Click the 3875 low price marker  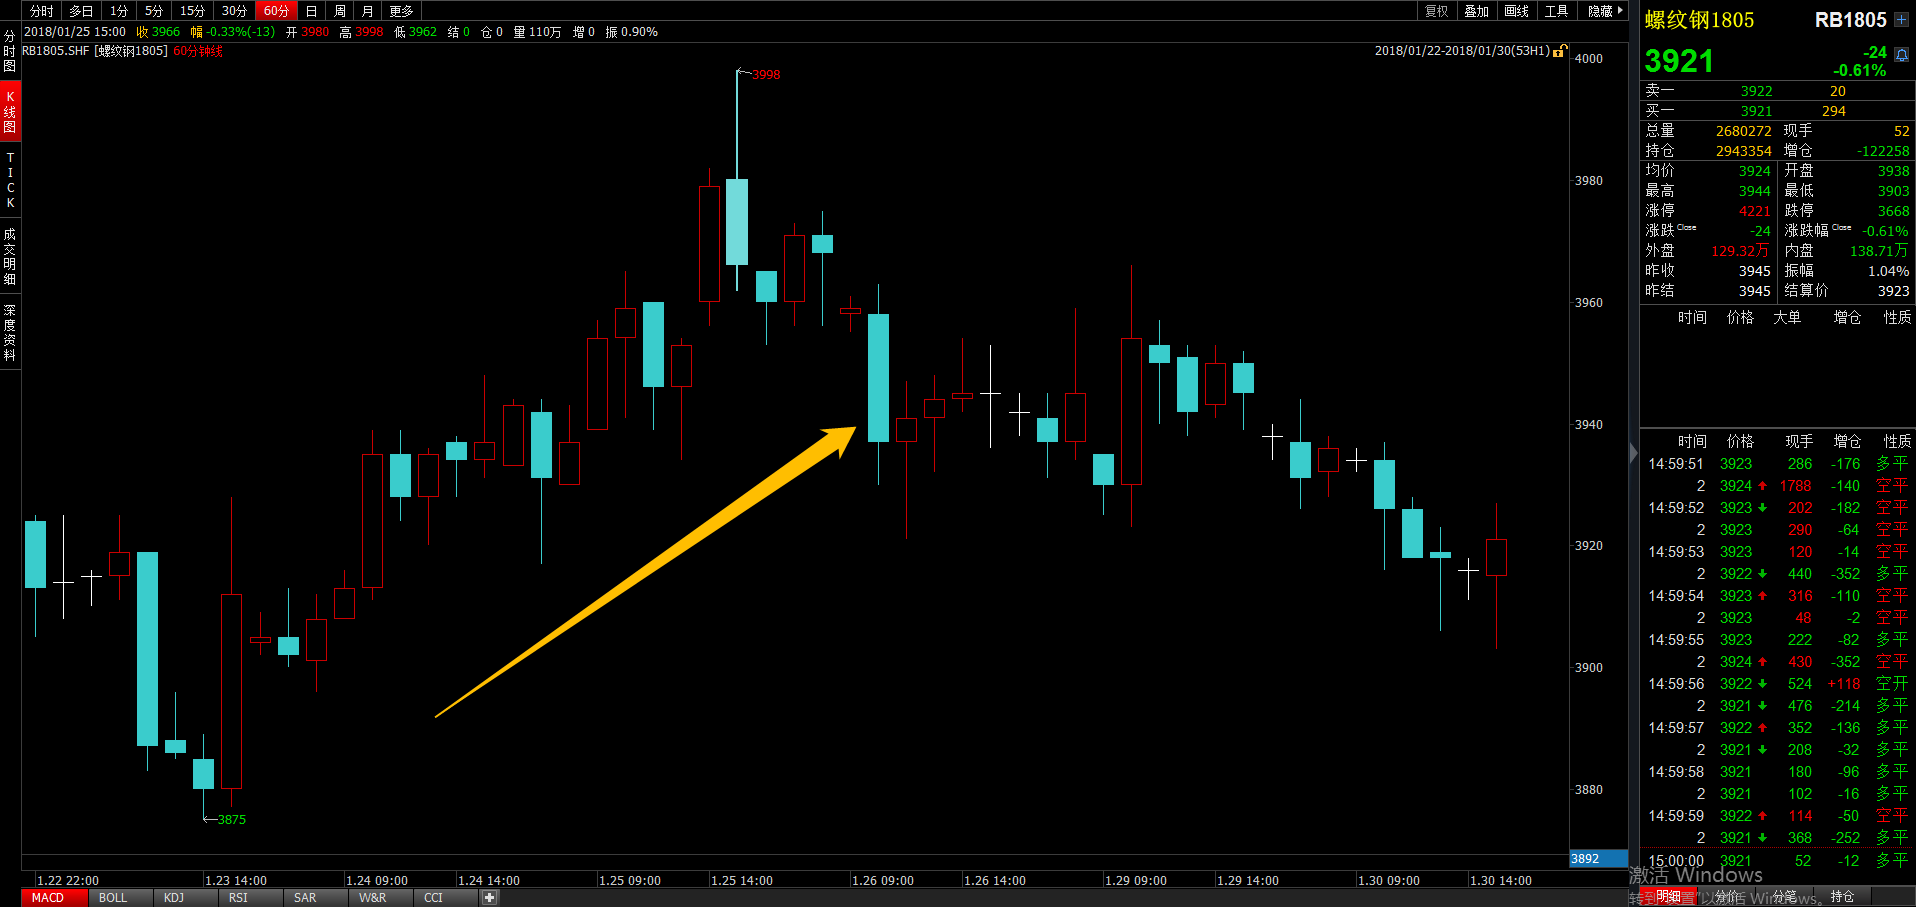tap(231, 819)
